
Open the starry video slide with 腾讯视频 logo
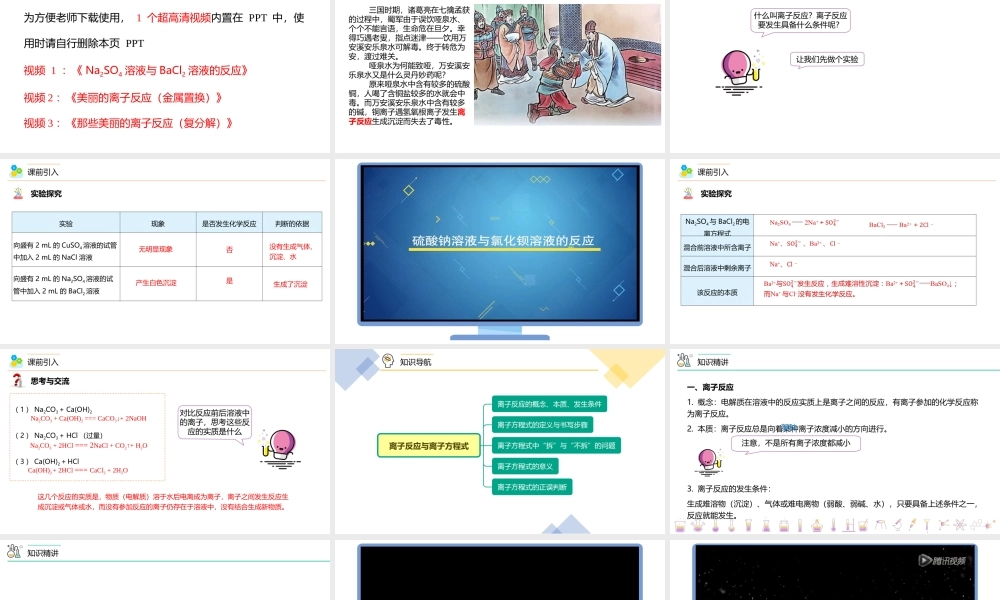coord(835,572)
